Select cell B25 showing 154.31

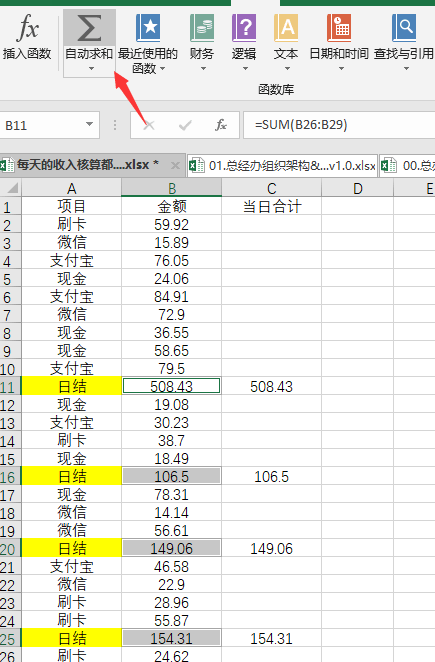pyautogui.click(x=171, y=639)
